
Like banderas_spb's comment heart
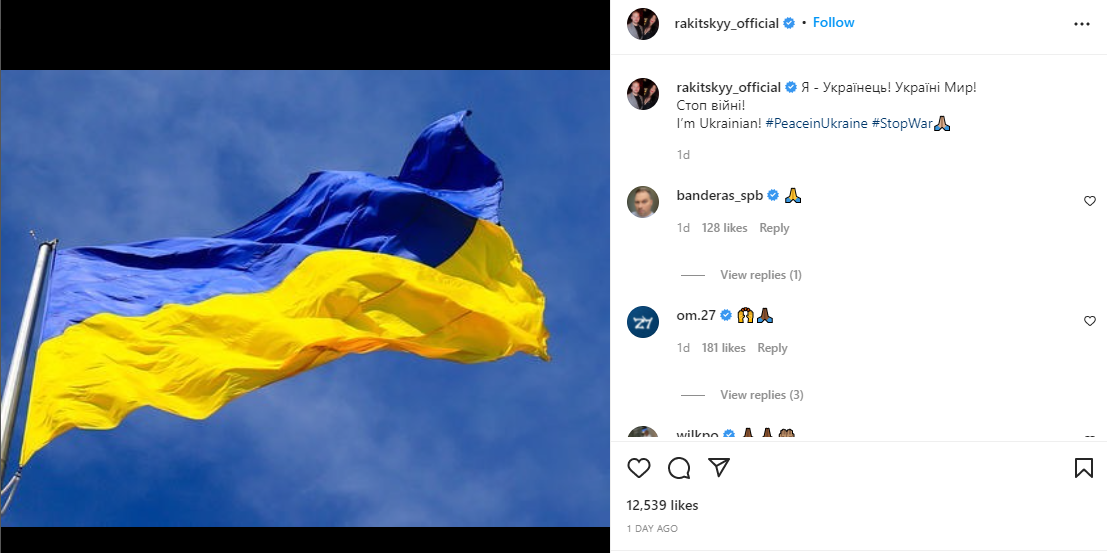pos(1089,201)
